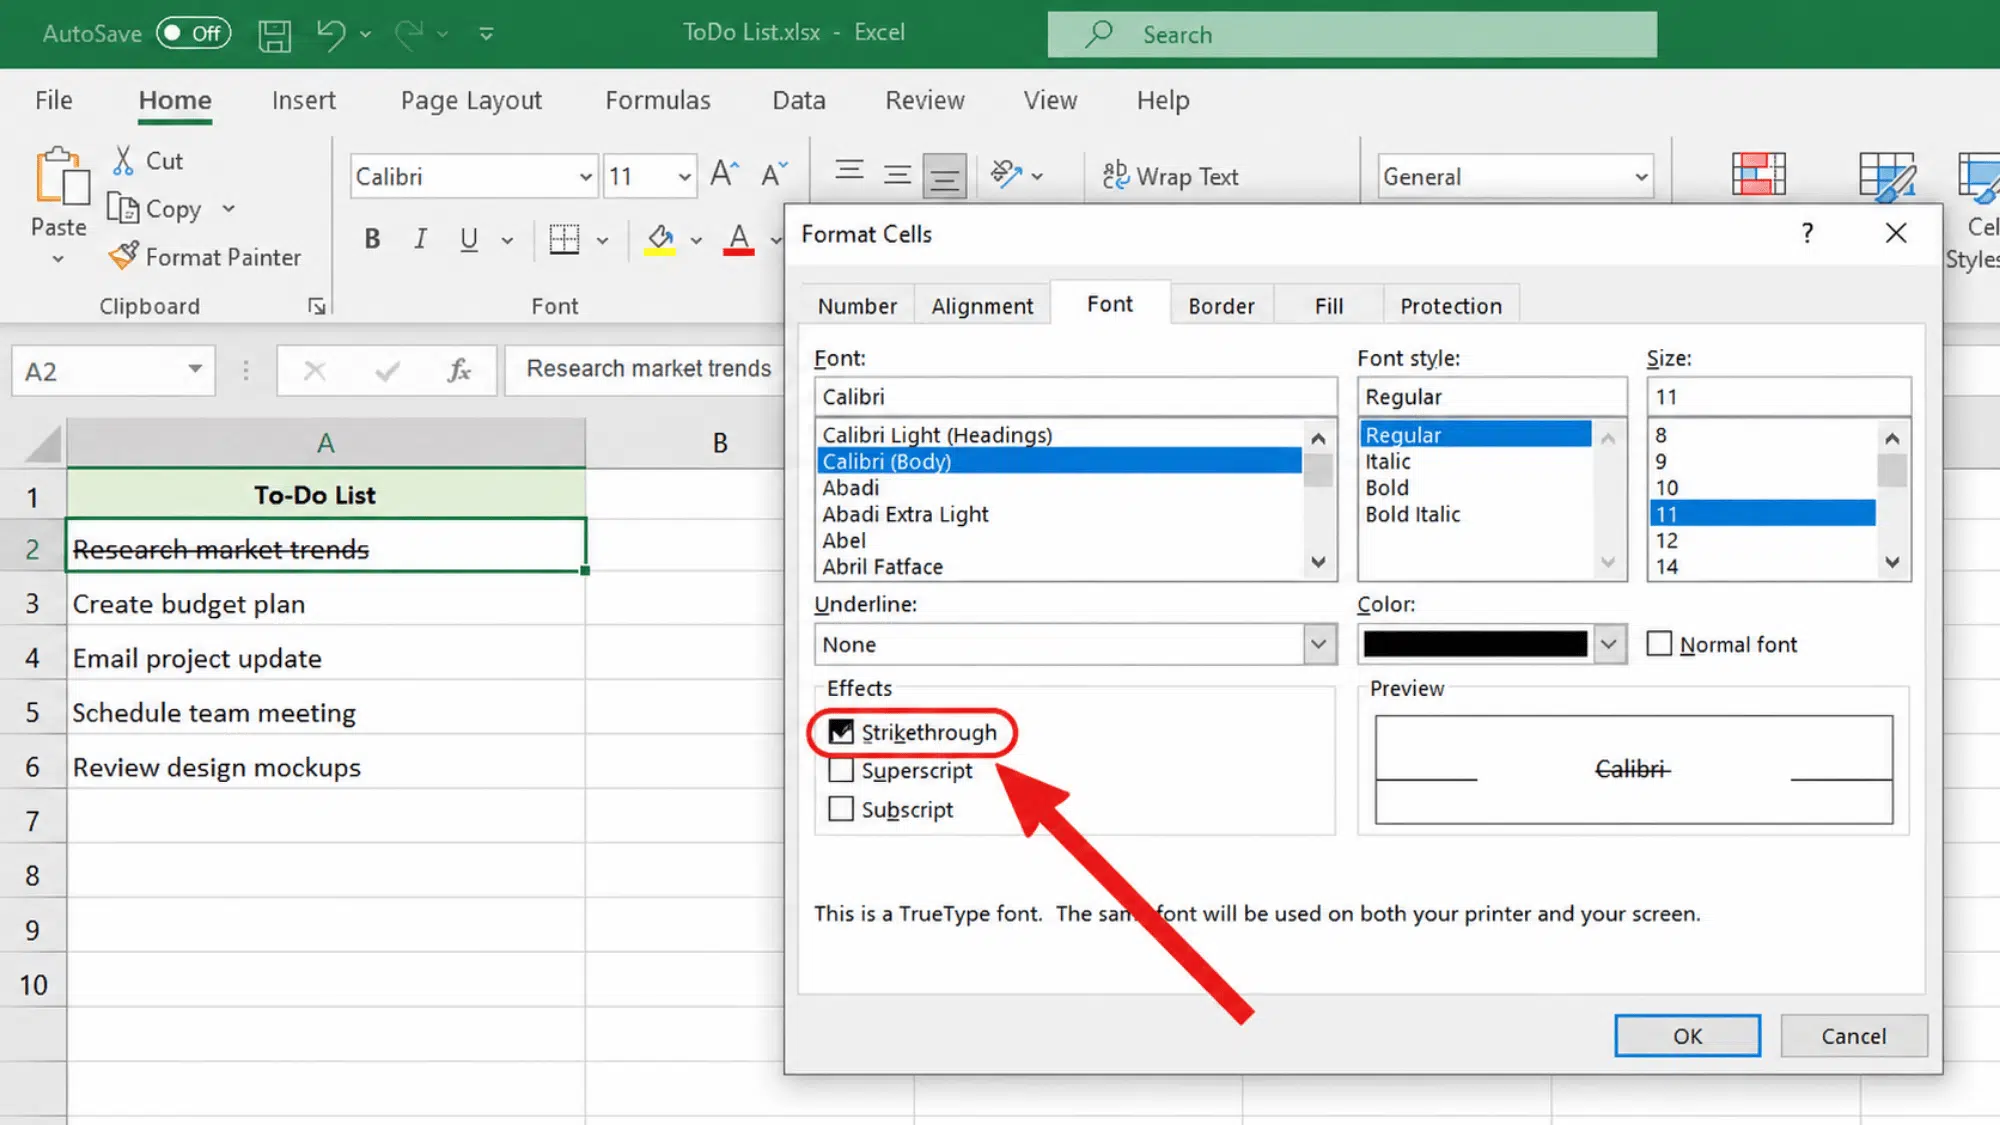The image size is (2000, 1125).
Task: Toggle AutoSave switch
Action: [x=193, y=33]
